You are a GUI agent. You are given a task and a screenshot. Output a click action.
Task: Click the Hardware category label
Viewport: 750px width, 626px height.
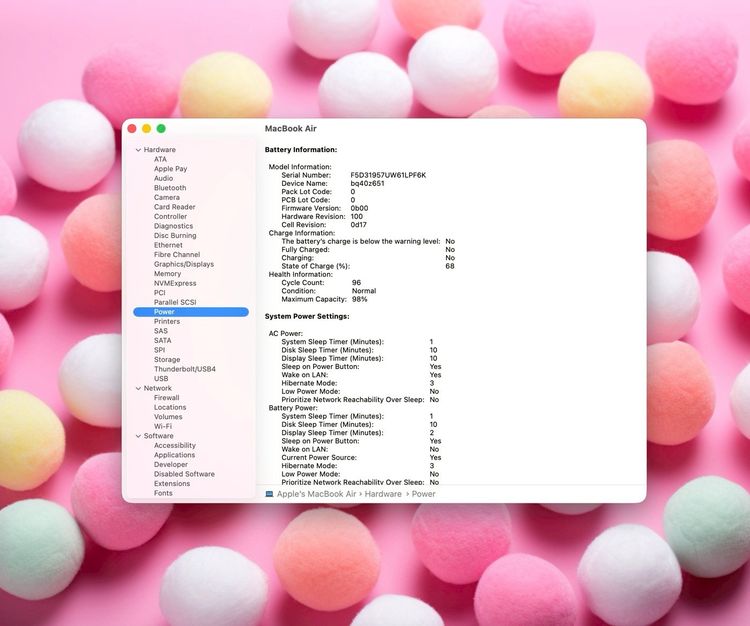click(x=160, y=150)
